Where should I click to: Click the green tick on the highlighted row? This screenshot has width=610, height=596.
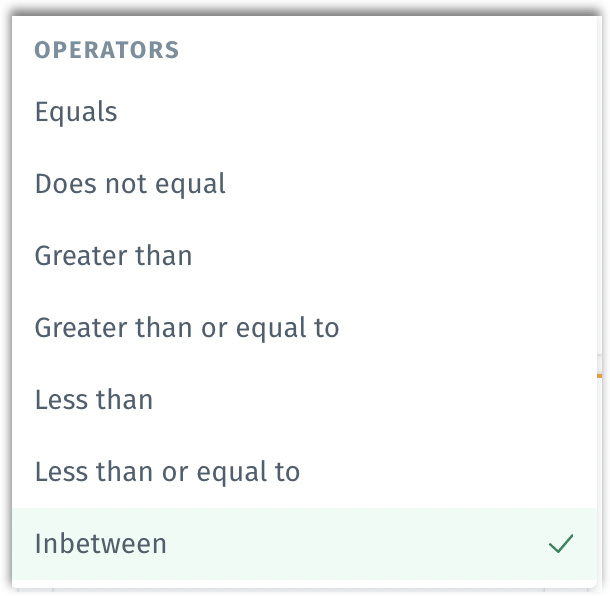click(x=561, y=544)
